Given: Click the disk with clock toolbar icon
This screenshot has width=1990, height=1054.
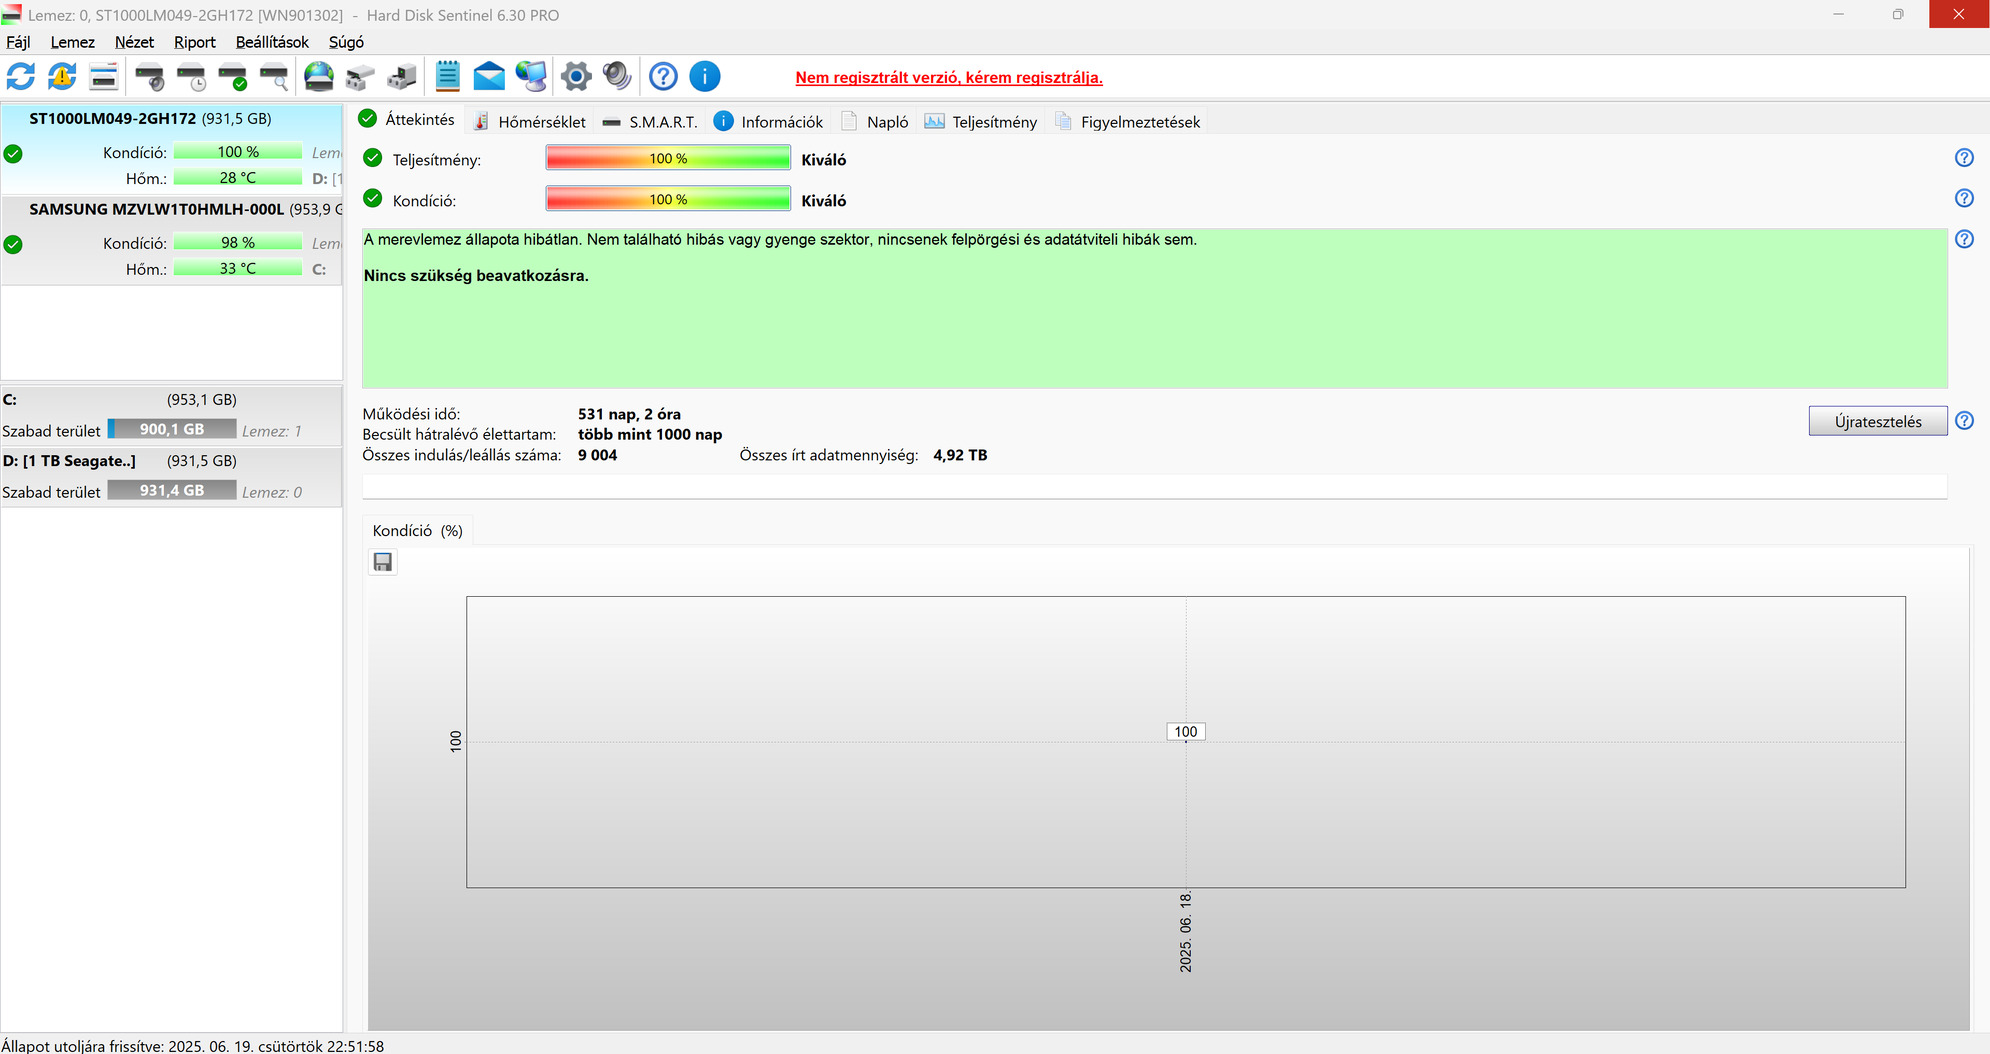Looking at the screenshot, I should 191,76.
